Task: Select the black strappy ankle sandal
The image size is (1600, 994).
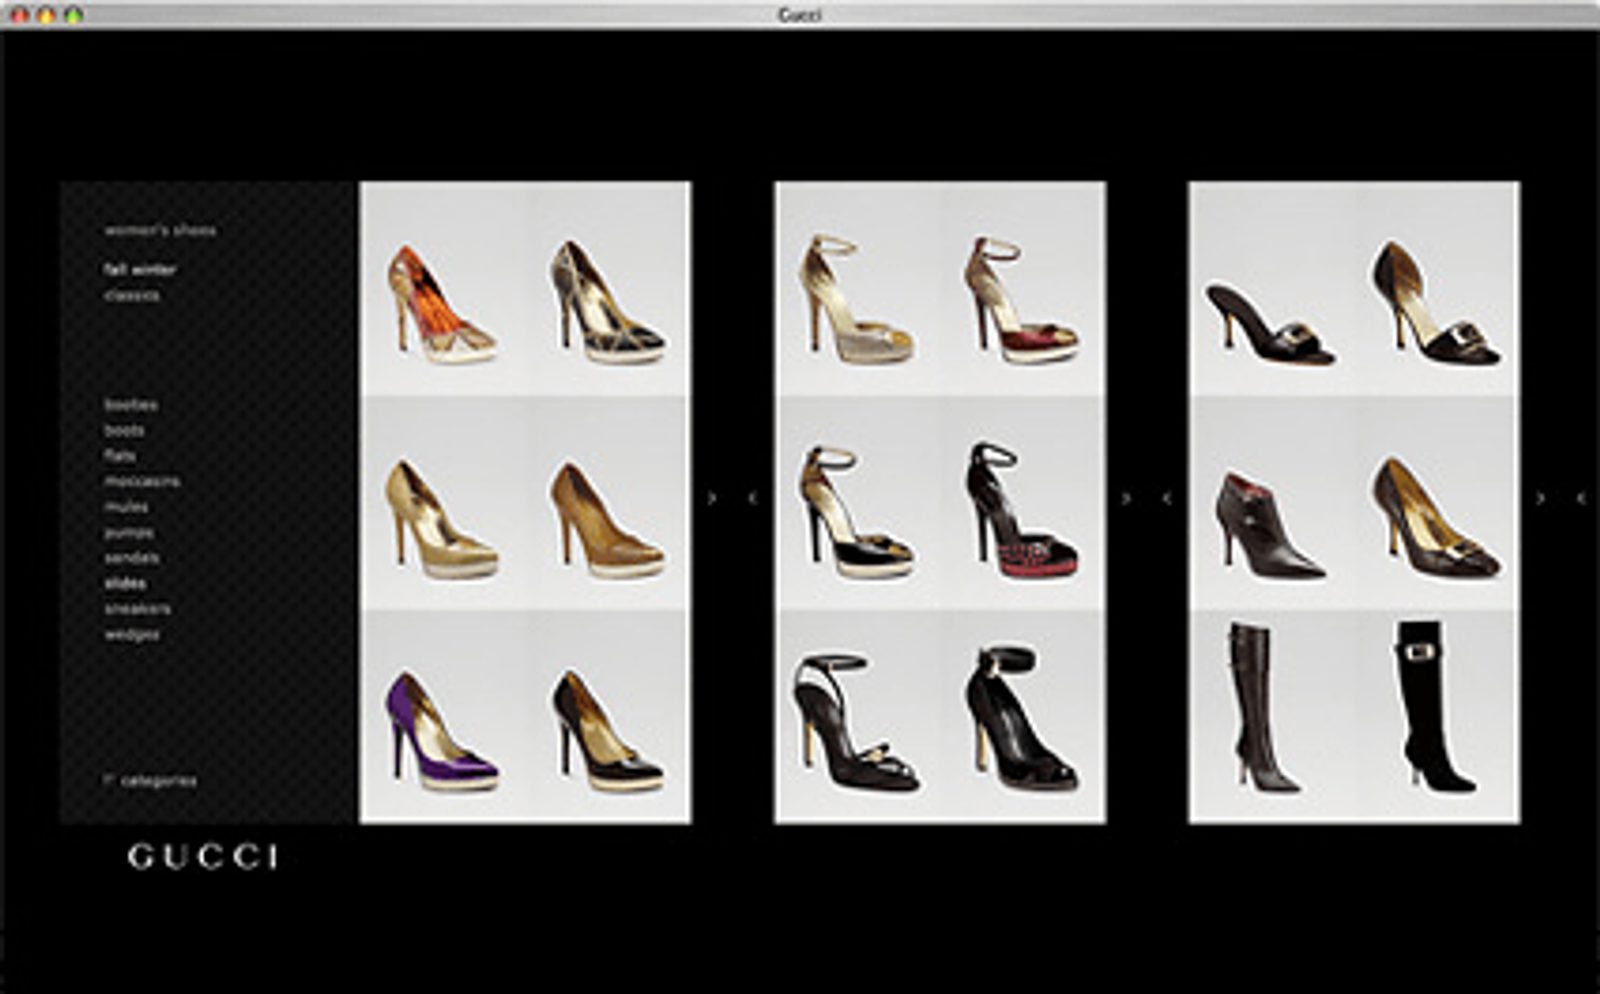Action: [x=856, y=722]
